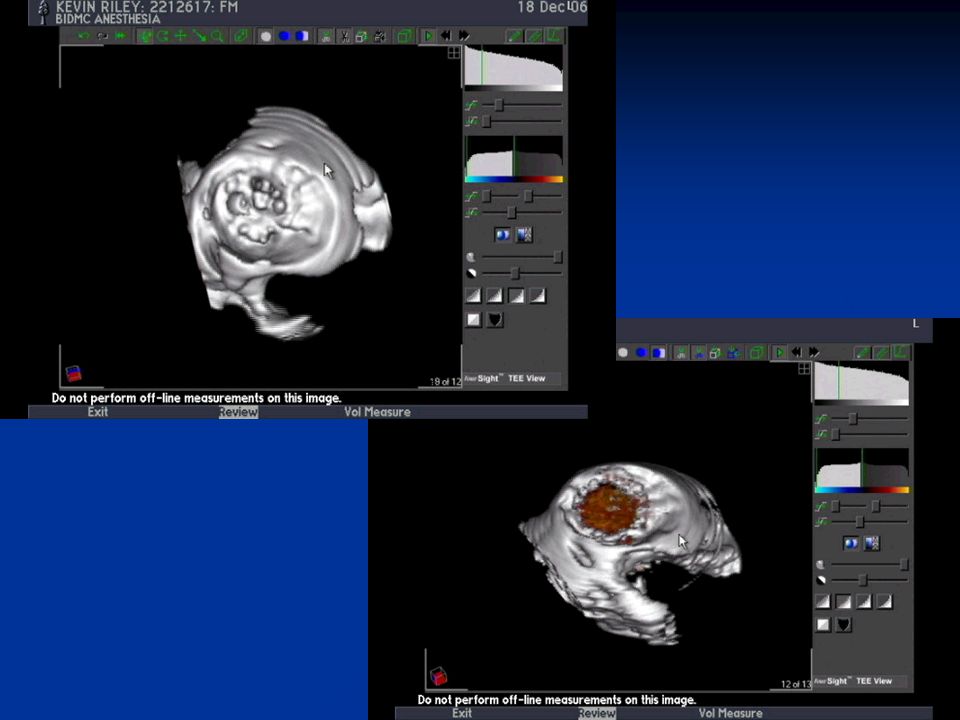Click the rightmost green measure icon in upper toolbar
Screen dimensions: 960x720
coord(554,36)
